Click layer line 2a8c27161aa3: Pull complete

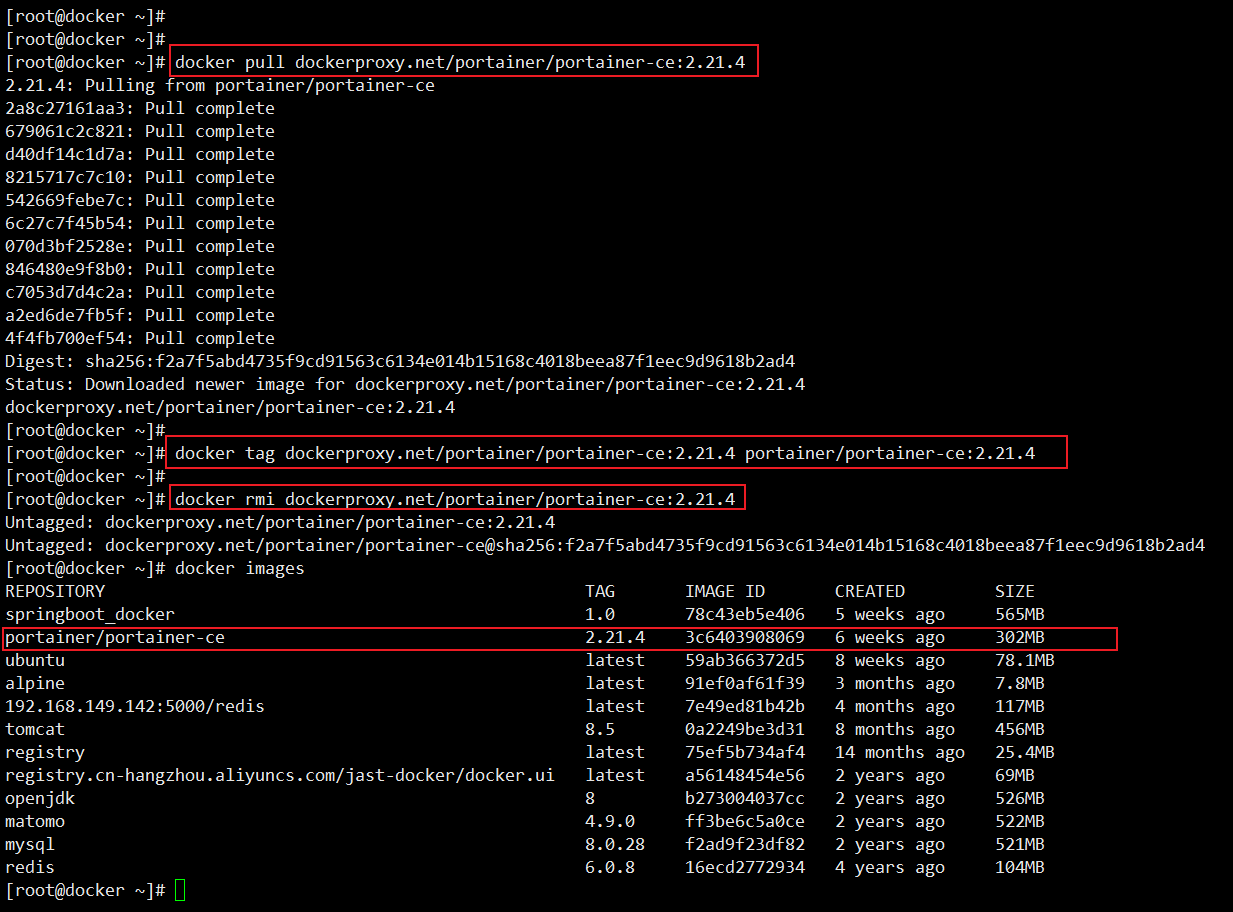(x=140, y=108)
